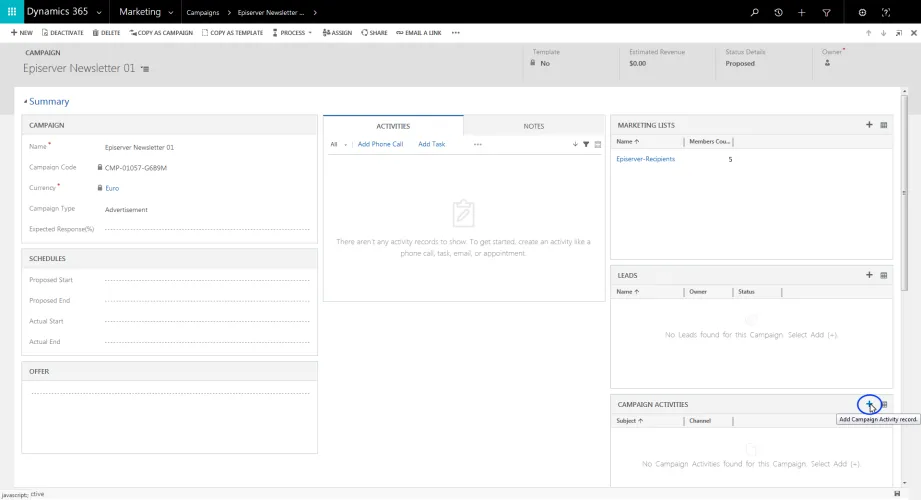Sort Leads by Status column
Image resolution: width=921 pixels, height=500 pixels.
[746, 292]
